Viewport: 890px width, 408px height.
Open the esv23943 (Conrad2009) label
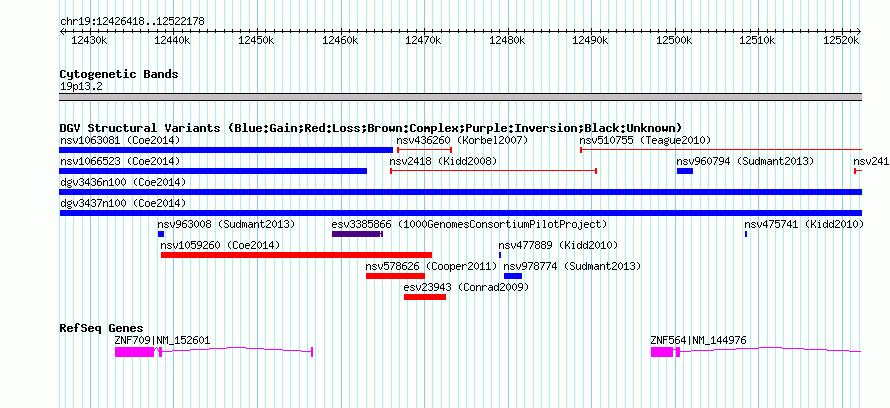(x=466, y=287)
